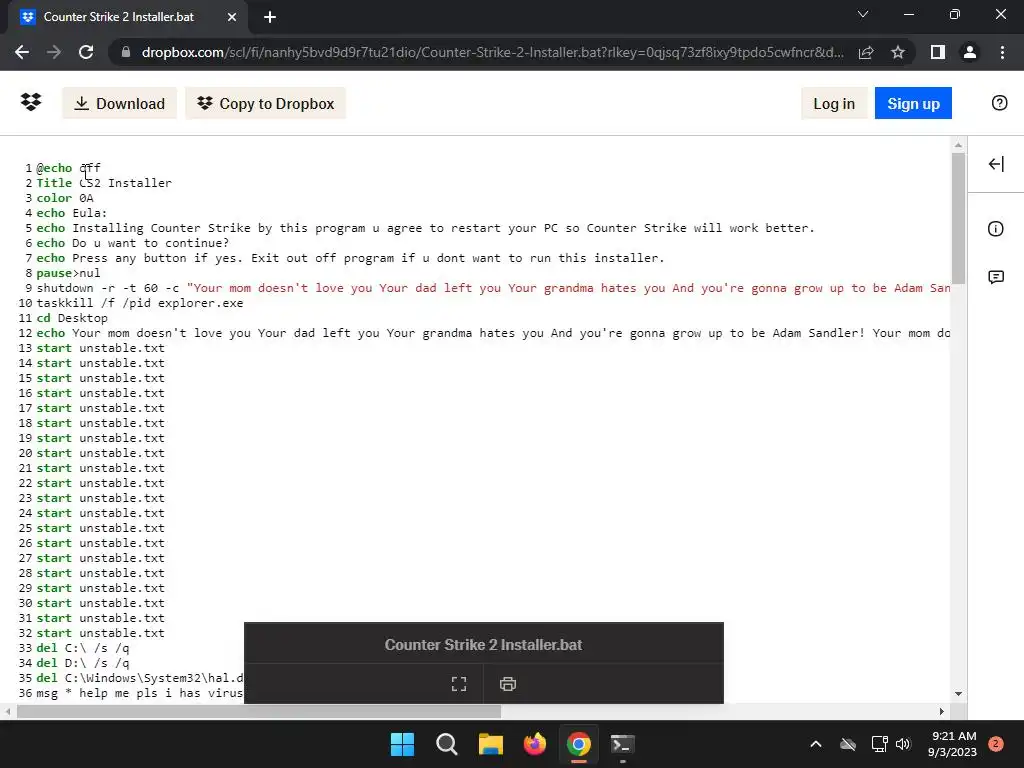
Task: Open the Windows Start menu
Action: point(402,744)
